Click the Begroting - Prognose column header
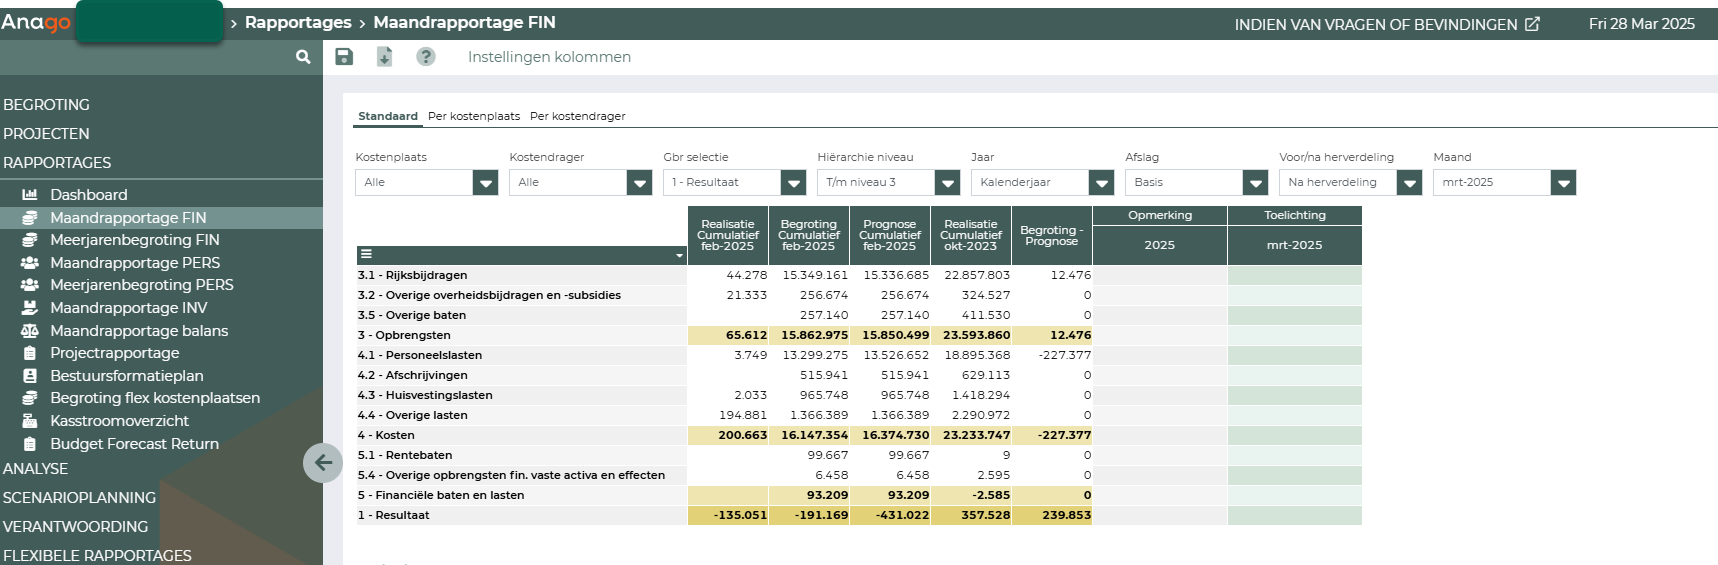Image resolution: width=1718 pixels, height=565 pixels. (1052, 236)
